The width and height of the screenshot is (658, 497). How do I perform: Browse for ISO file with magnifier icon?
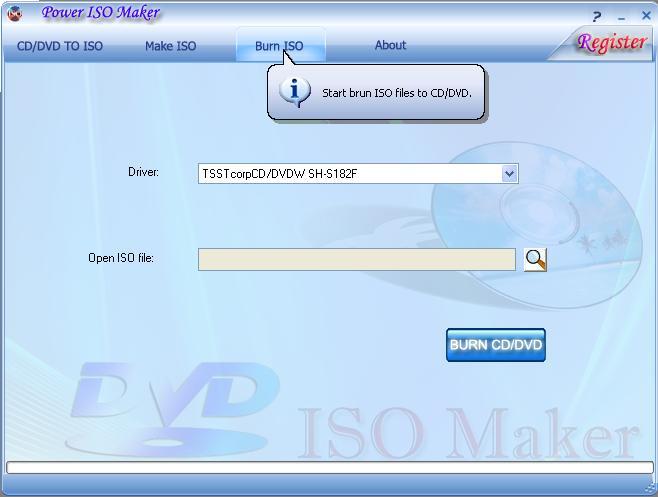(x=535, y=259)
